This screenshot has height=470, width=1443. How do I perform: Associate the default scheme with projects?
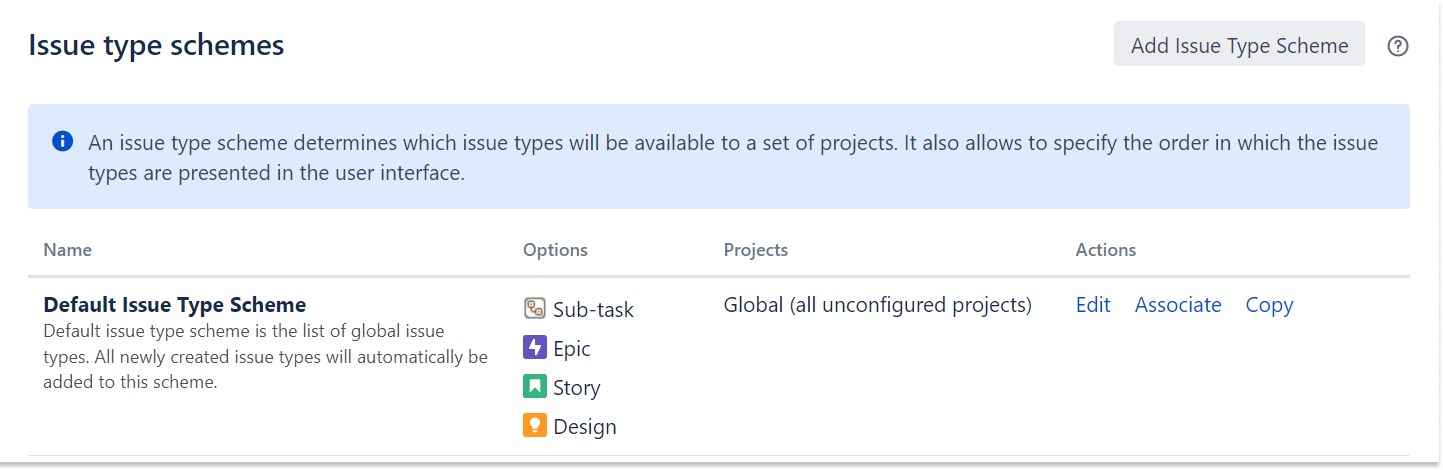pos(1178,305)
